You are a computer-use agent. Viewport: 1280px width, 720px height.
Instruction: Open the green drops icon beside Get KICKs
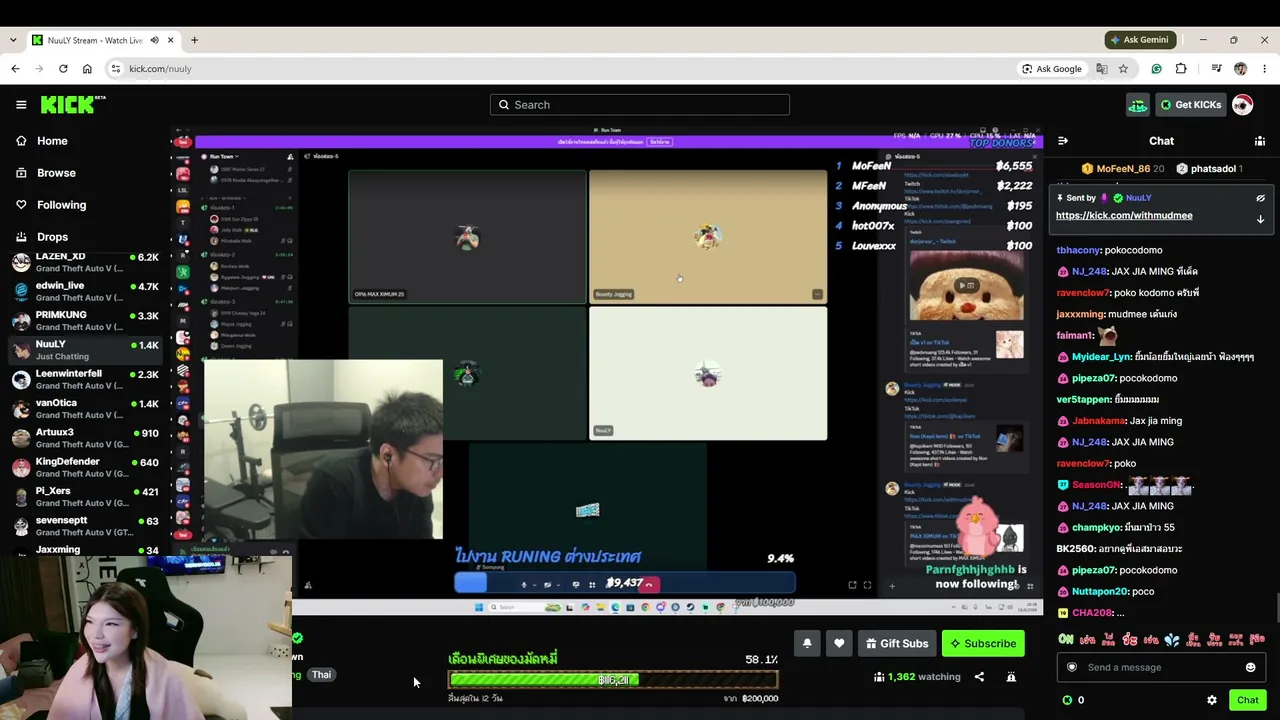coord(1137,104)
